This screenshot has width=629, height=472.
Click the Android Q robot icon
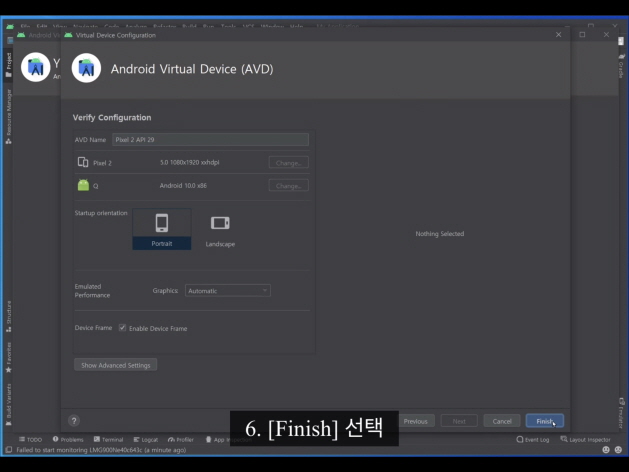click(x=83, y=185)
